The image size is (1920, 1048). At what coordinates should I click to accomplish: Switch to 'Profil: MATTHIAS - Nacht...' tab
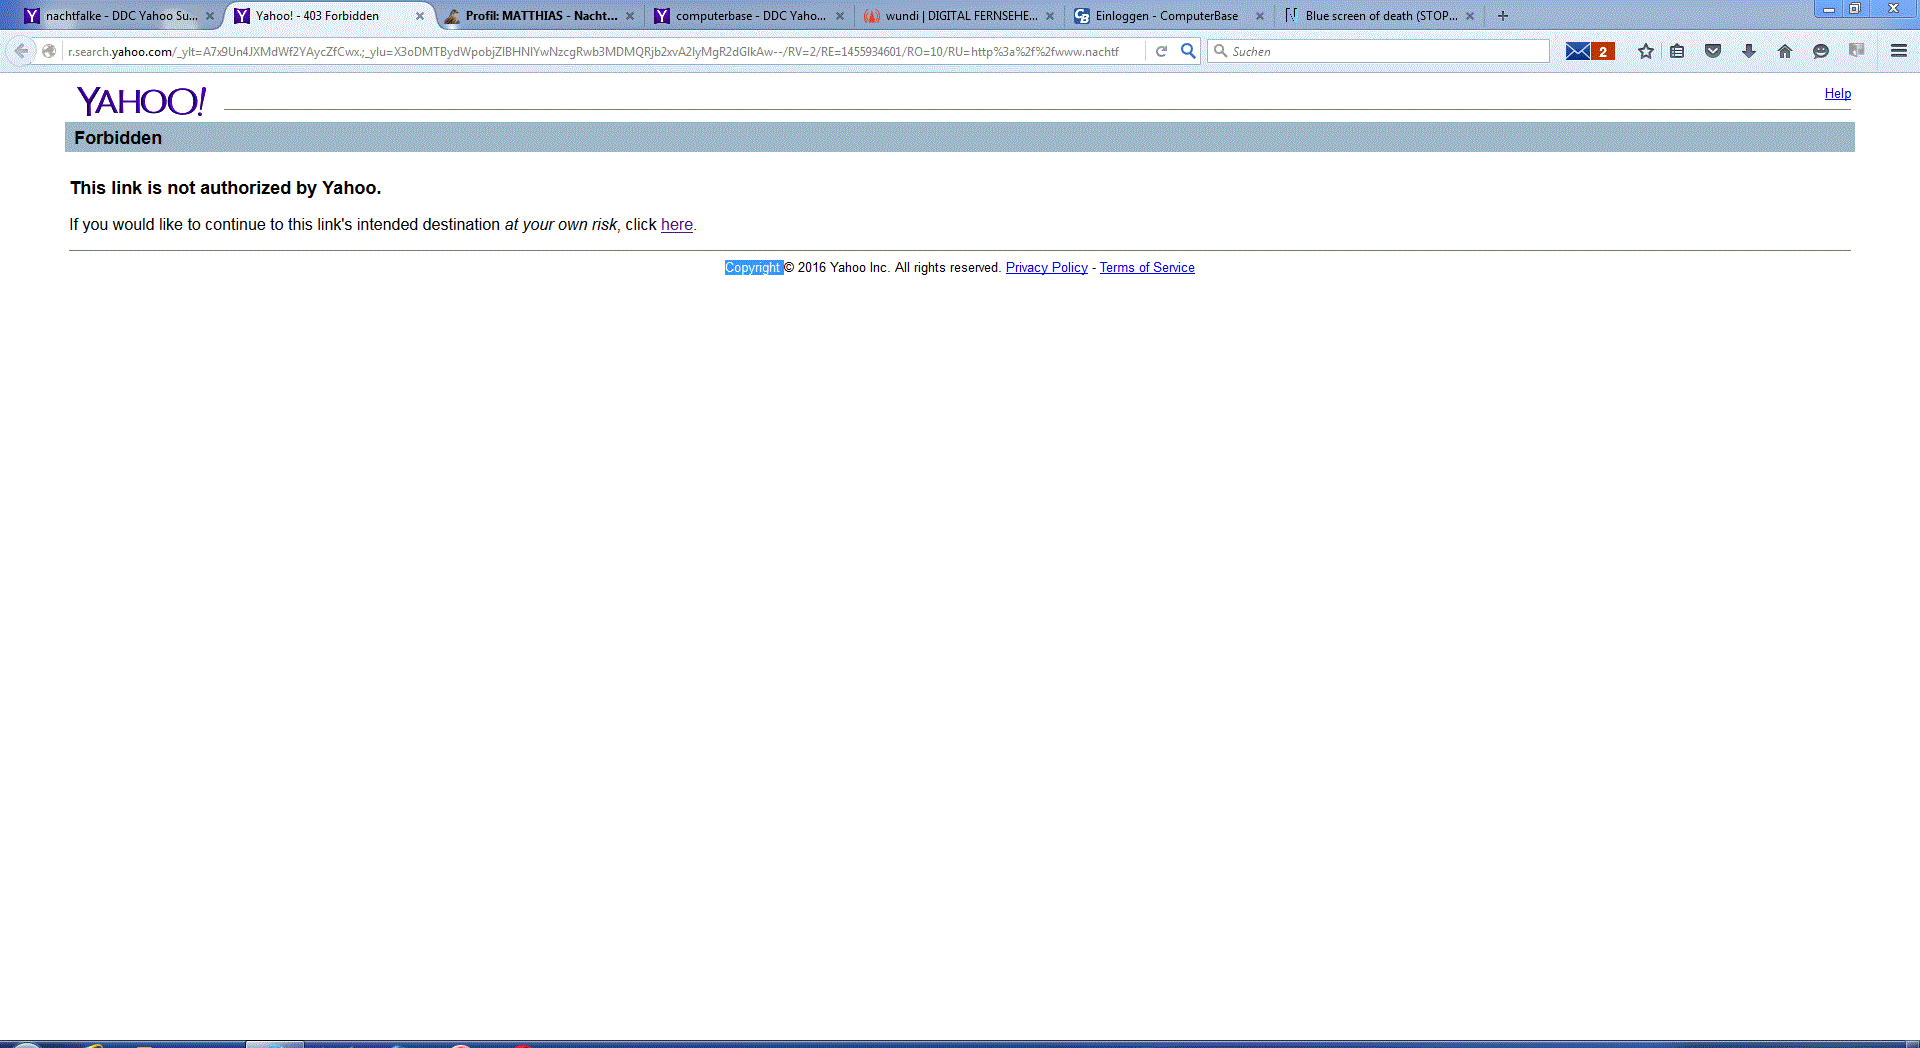tap(541, 16)
